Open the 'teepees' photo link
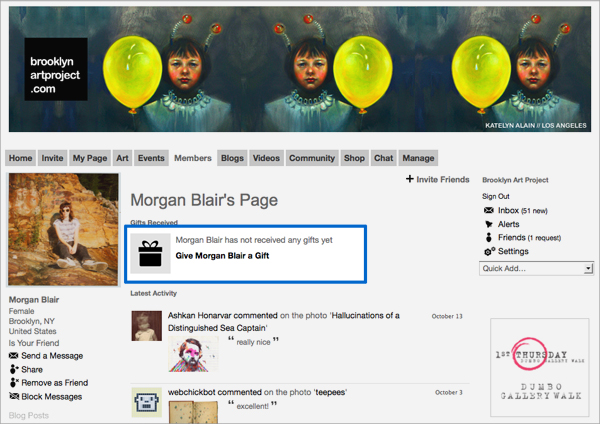The width and height of the screenshot is (600, 424). (330, 392)
